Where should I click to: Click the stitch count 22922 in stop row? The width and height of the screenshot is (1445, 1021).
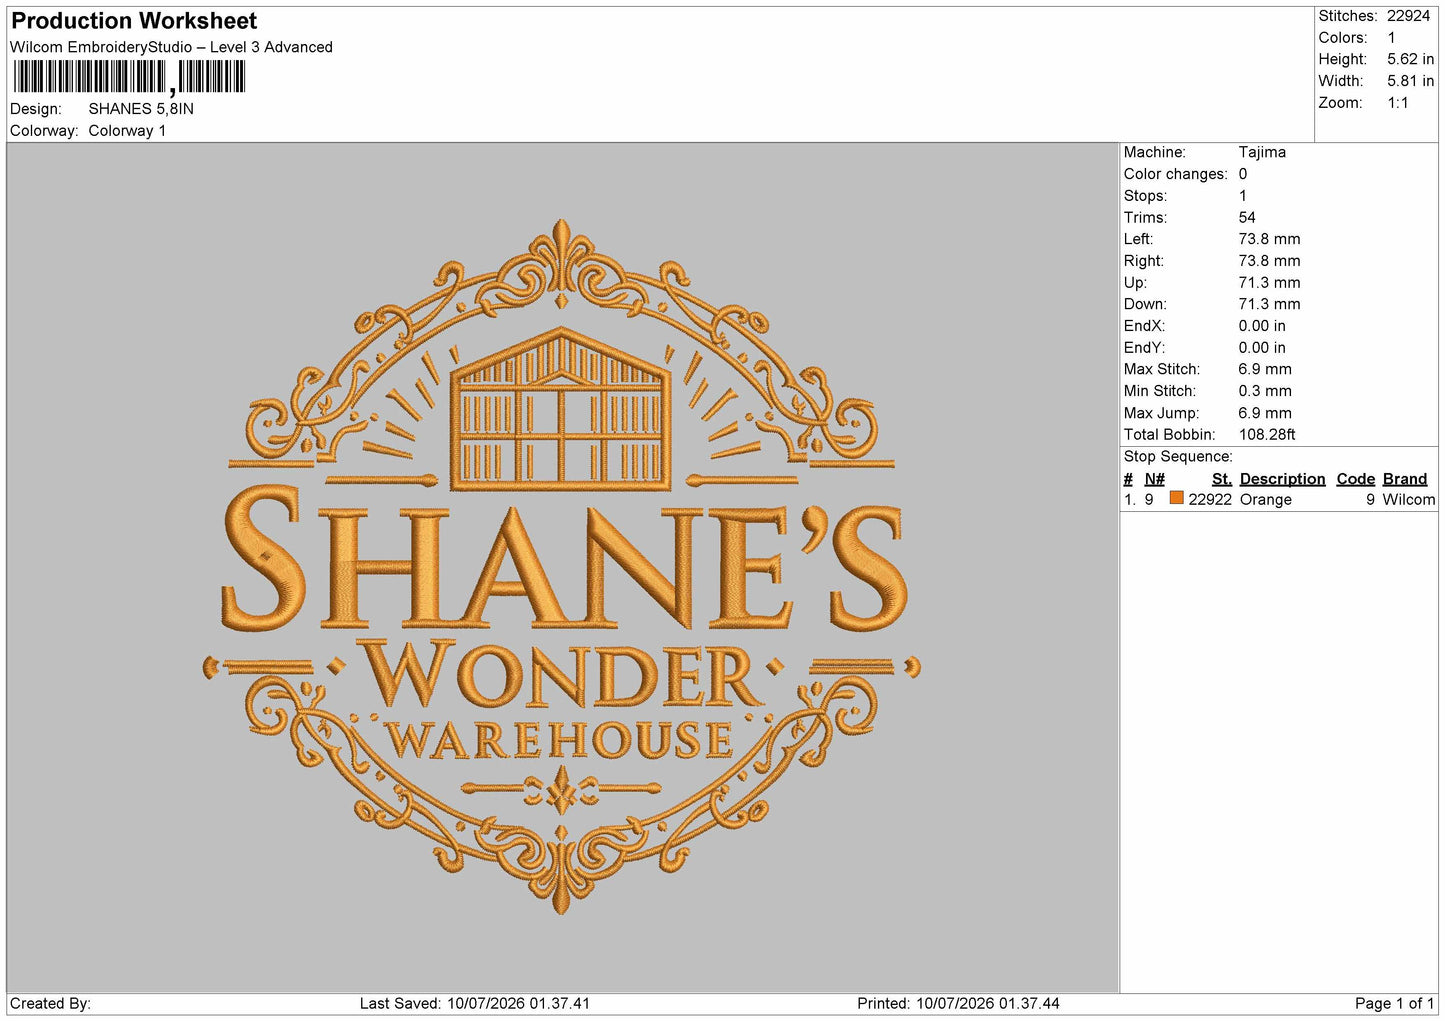click(1210, 500)
